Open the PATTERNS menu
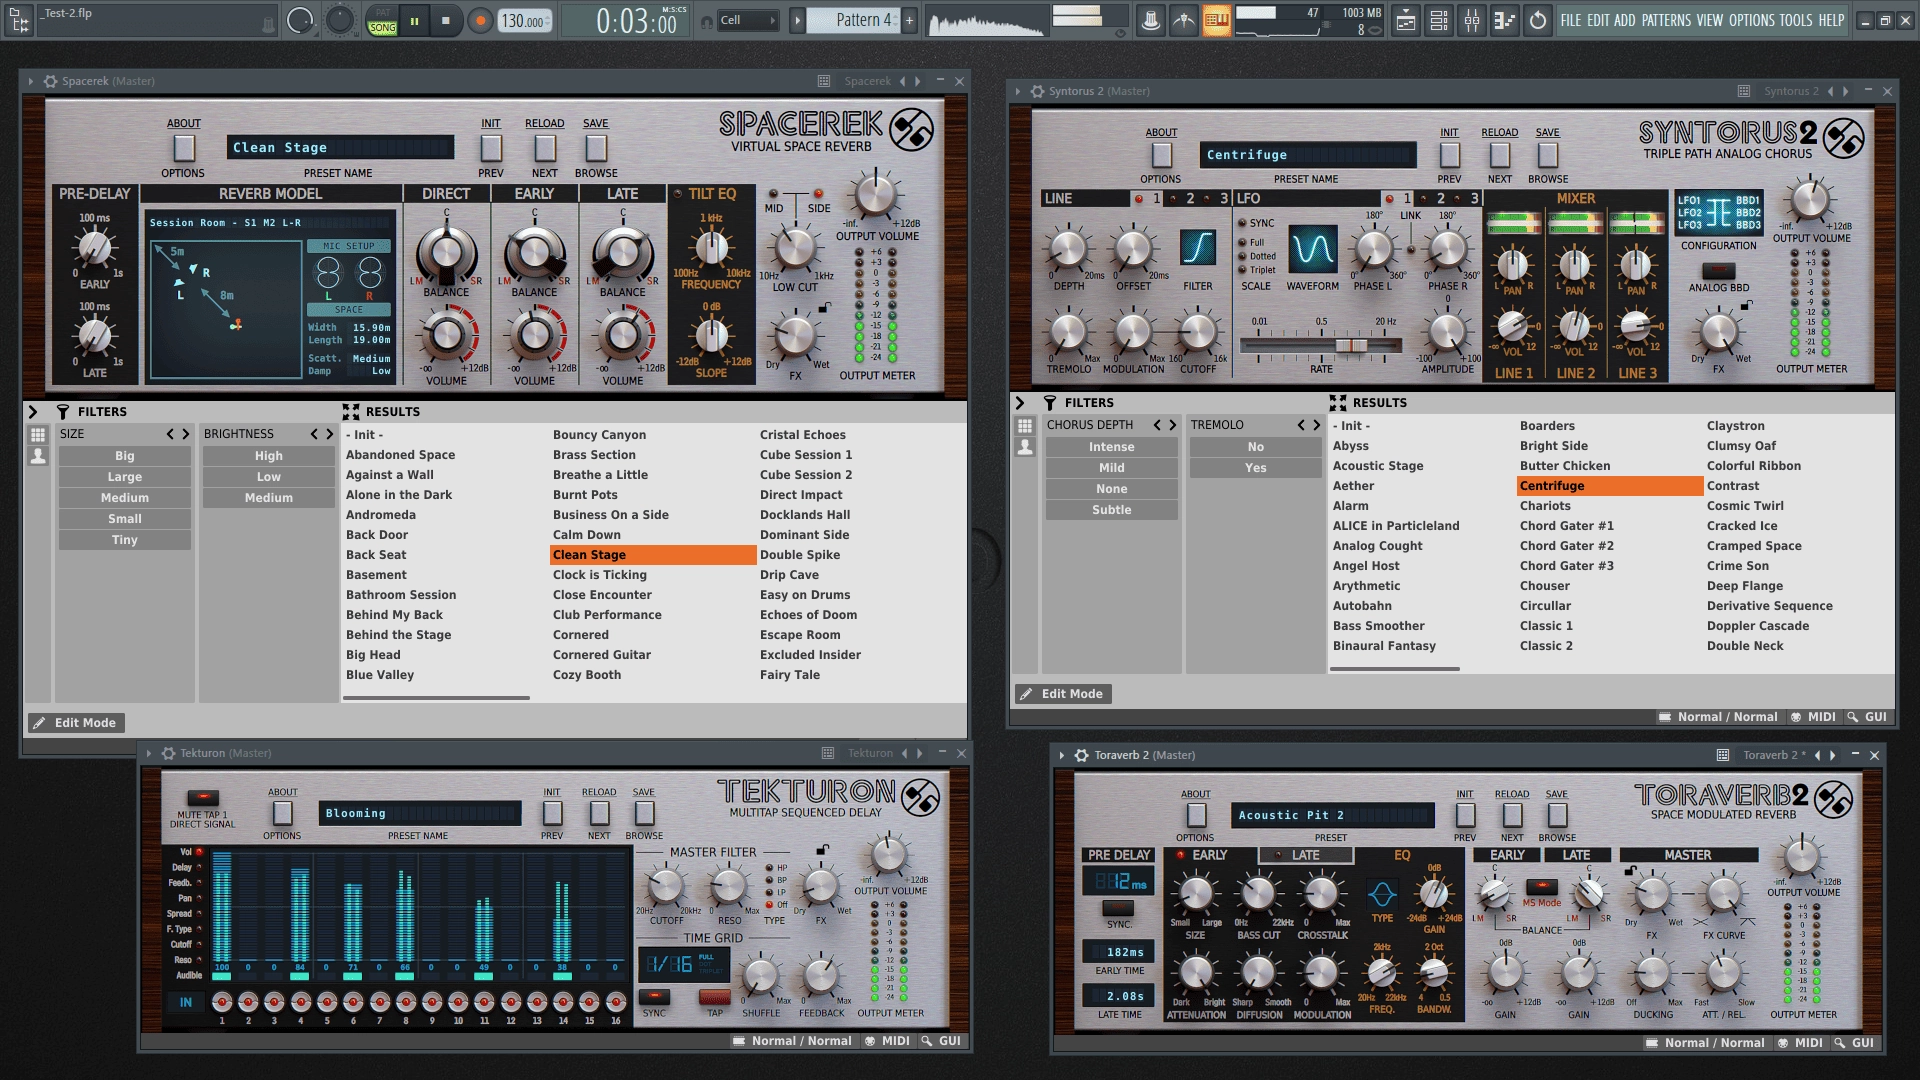1920x1080 pixels. pos(1666,20)
